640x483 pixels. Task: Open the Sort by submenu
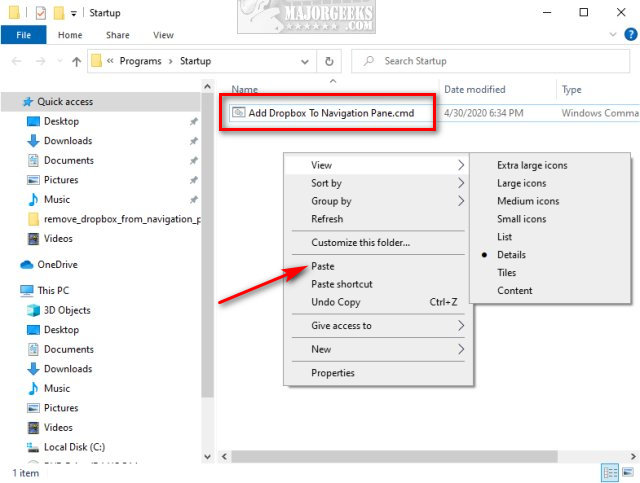(378, 183)
